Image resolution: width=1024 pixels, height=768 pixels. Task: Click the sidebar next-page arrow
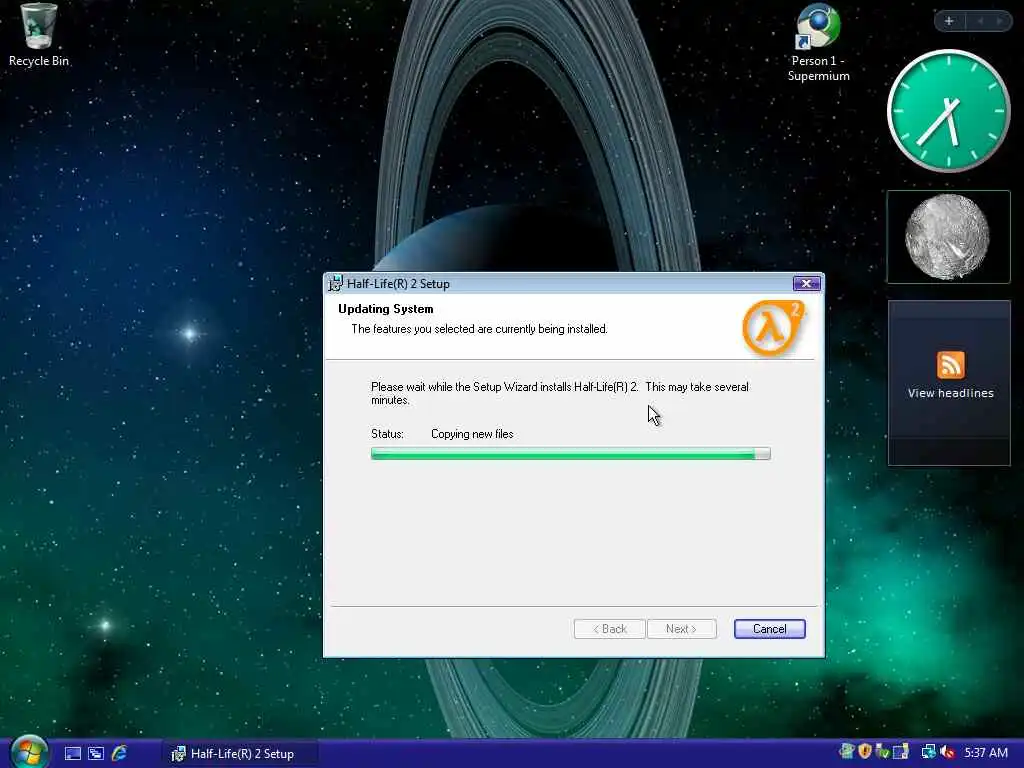point(999,22)
